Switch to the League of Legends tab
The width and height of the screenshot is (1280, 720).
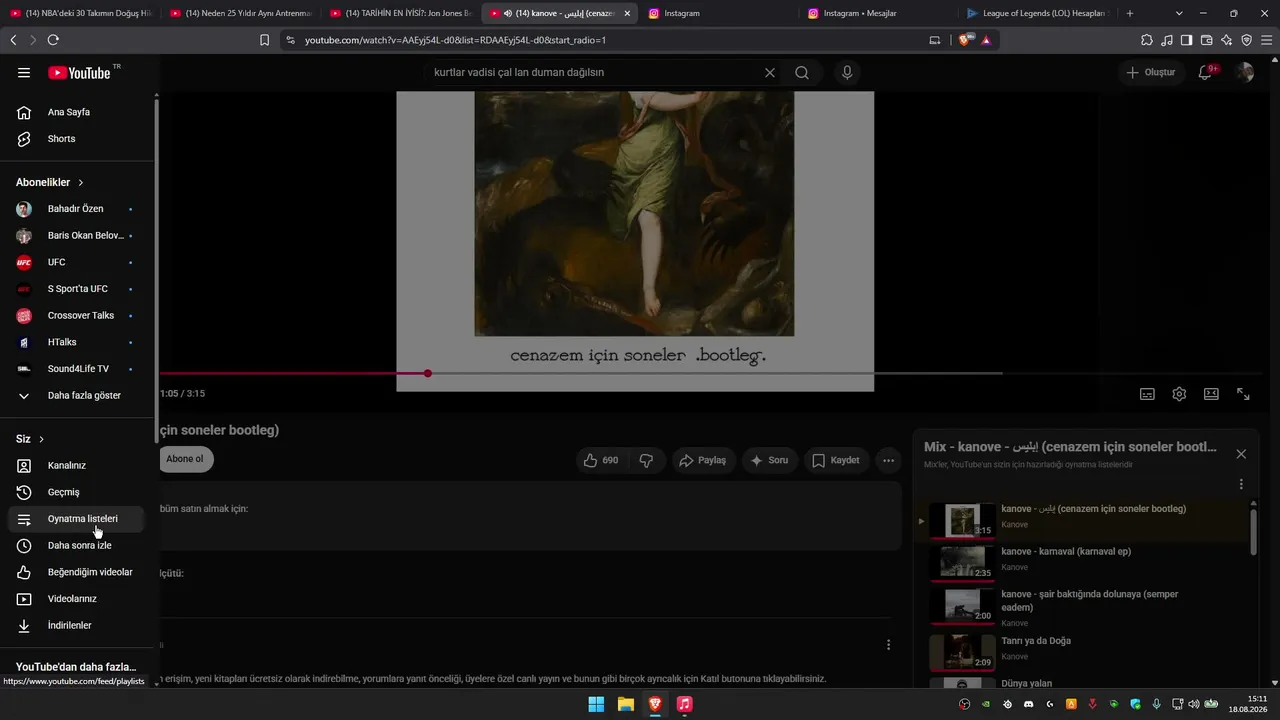(1036, 13)
